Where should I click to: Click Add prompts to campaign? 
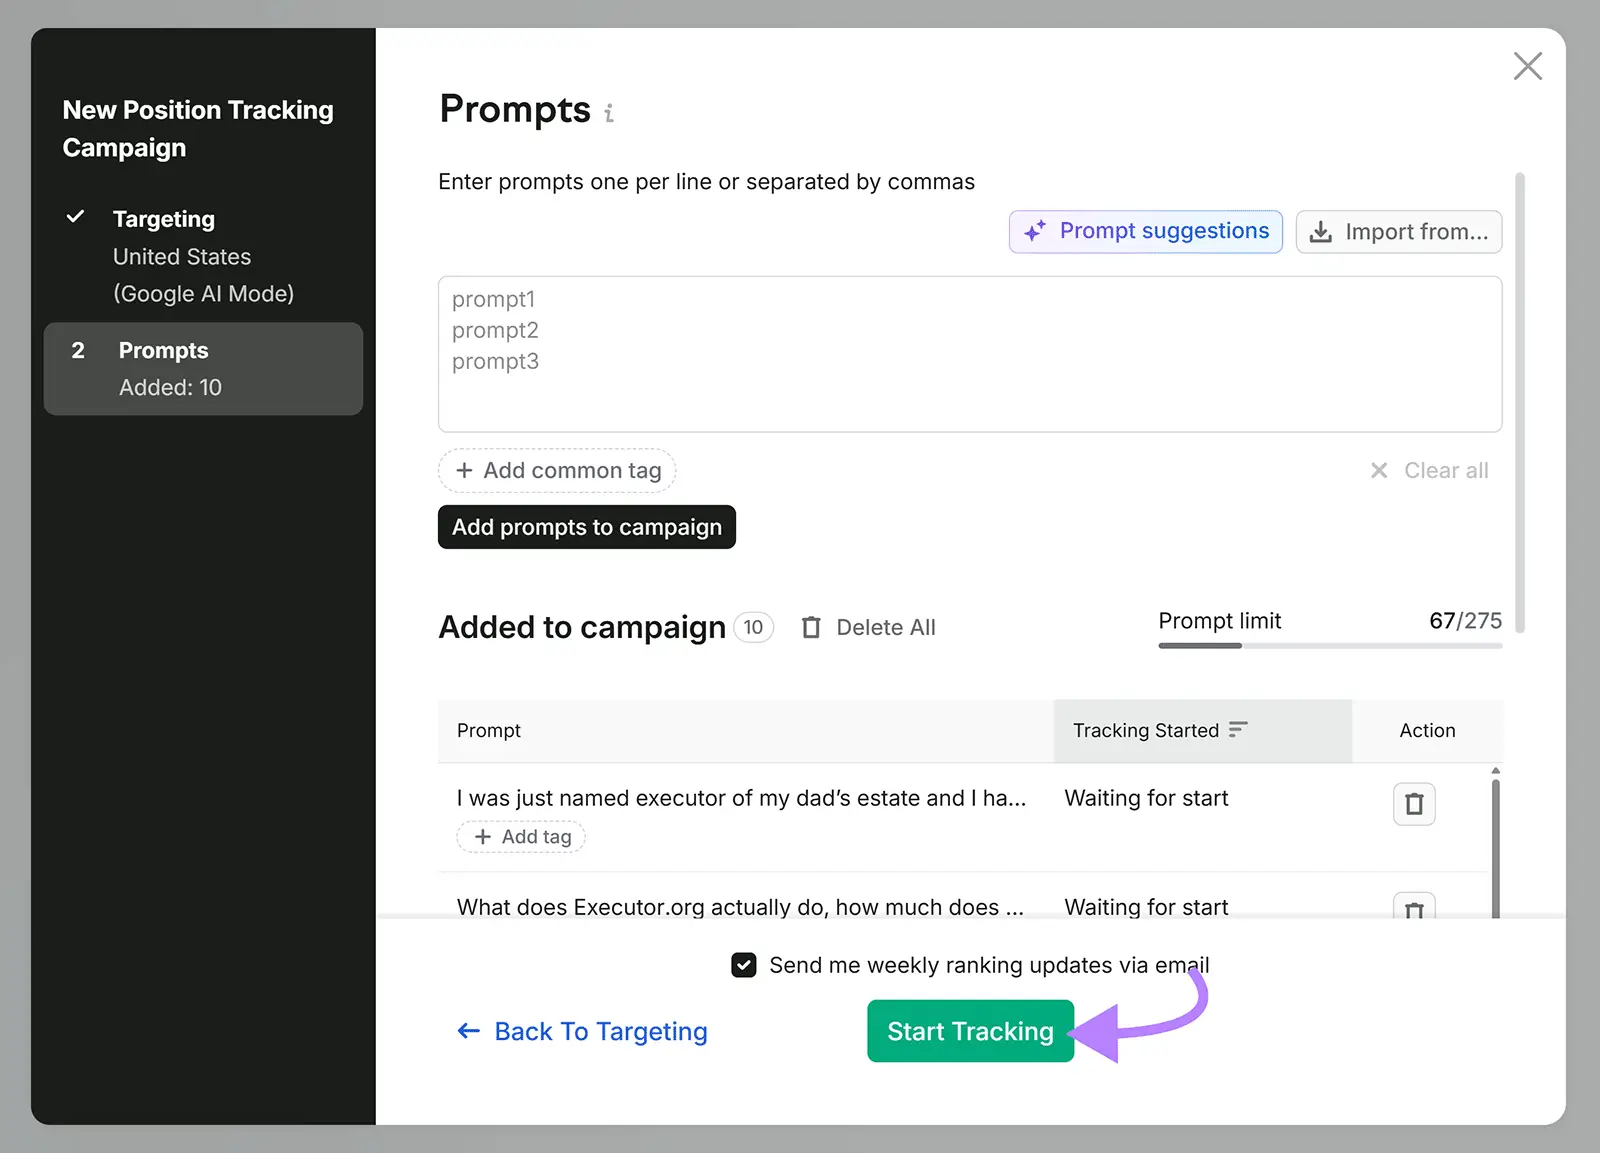pos(587,527)
